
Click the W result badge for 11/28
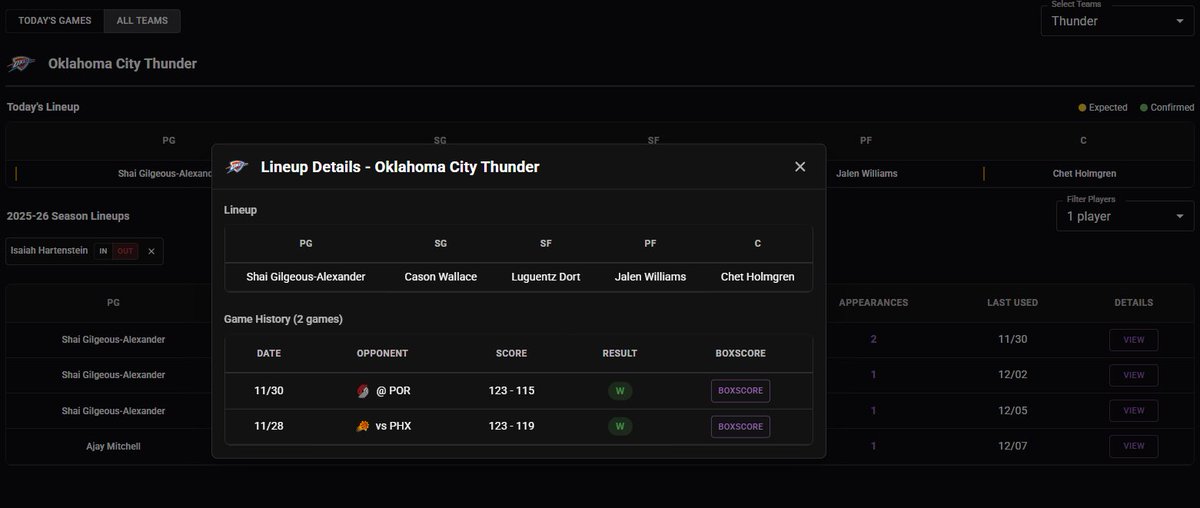tap(620, 427)
